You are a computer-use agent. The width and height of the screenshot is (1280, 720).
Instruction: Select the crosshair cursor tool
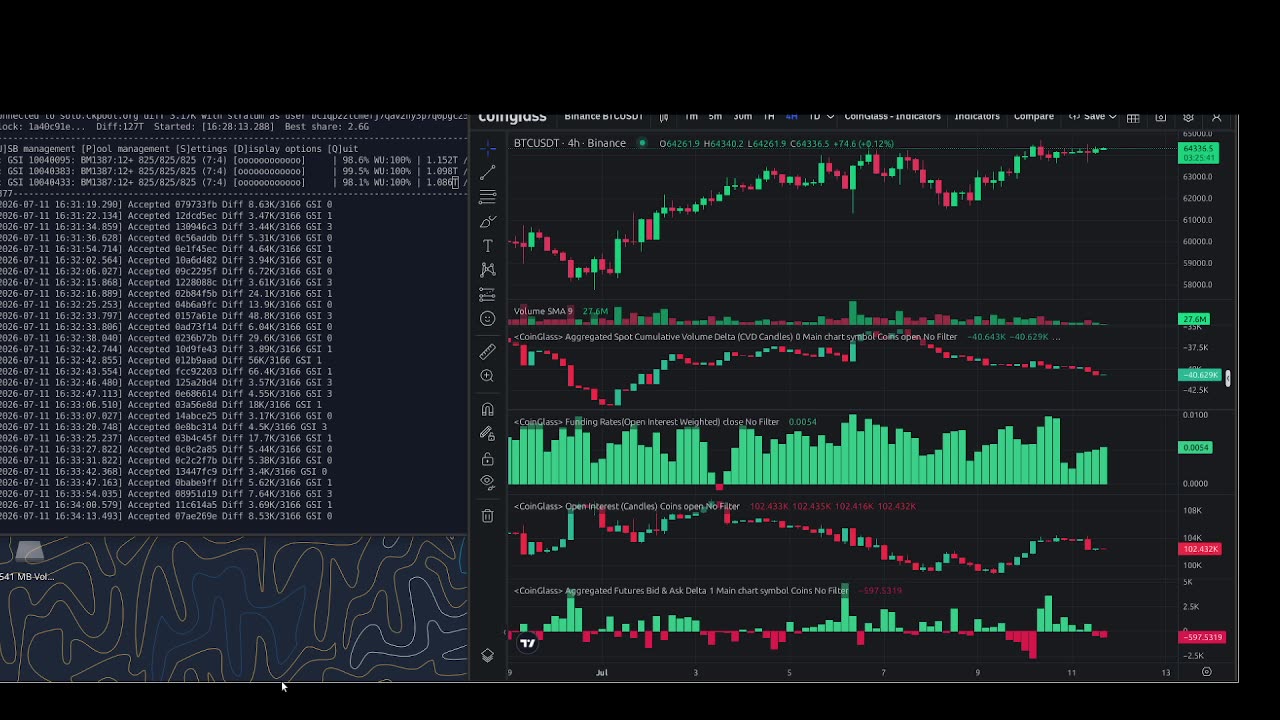click(x=487, y=149)
